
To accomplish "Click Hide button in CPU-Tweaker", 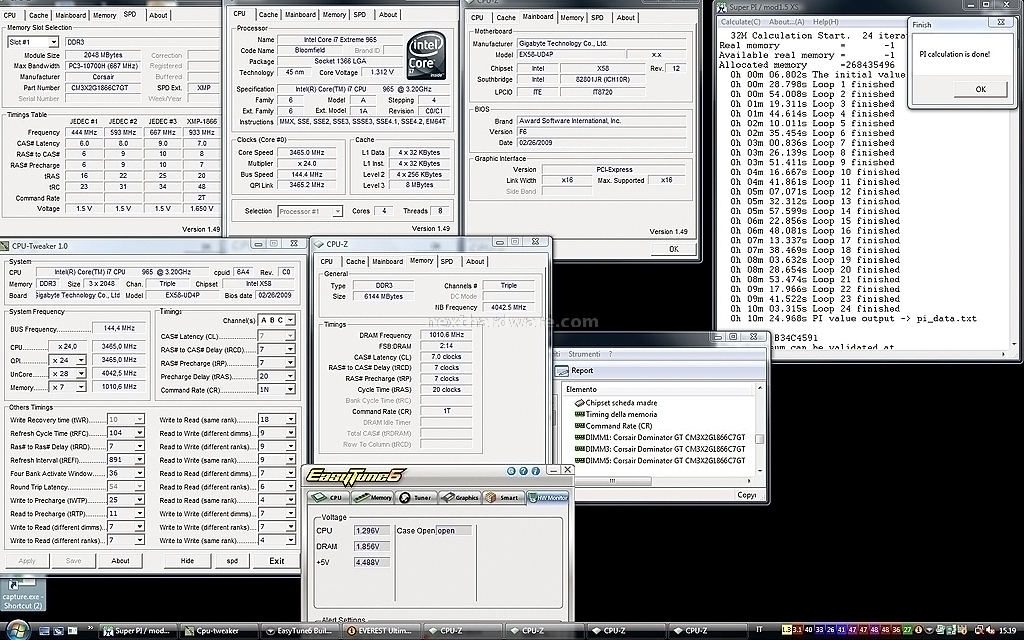I will (187, 561).
